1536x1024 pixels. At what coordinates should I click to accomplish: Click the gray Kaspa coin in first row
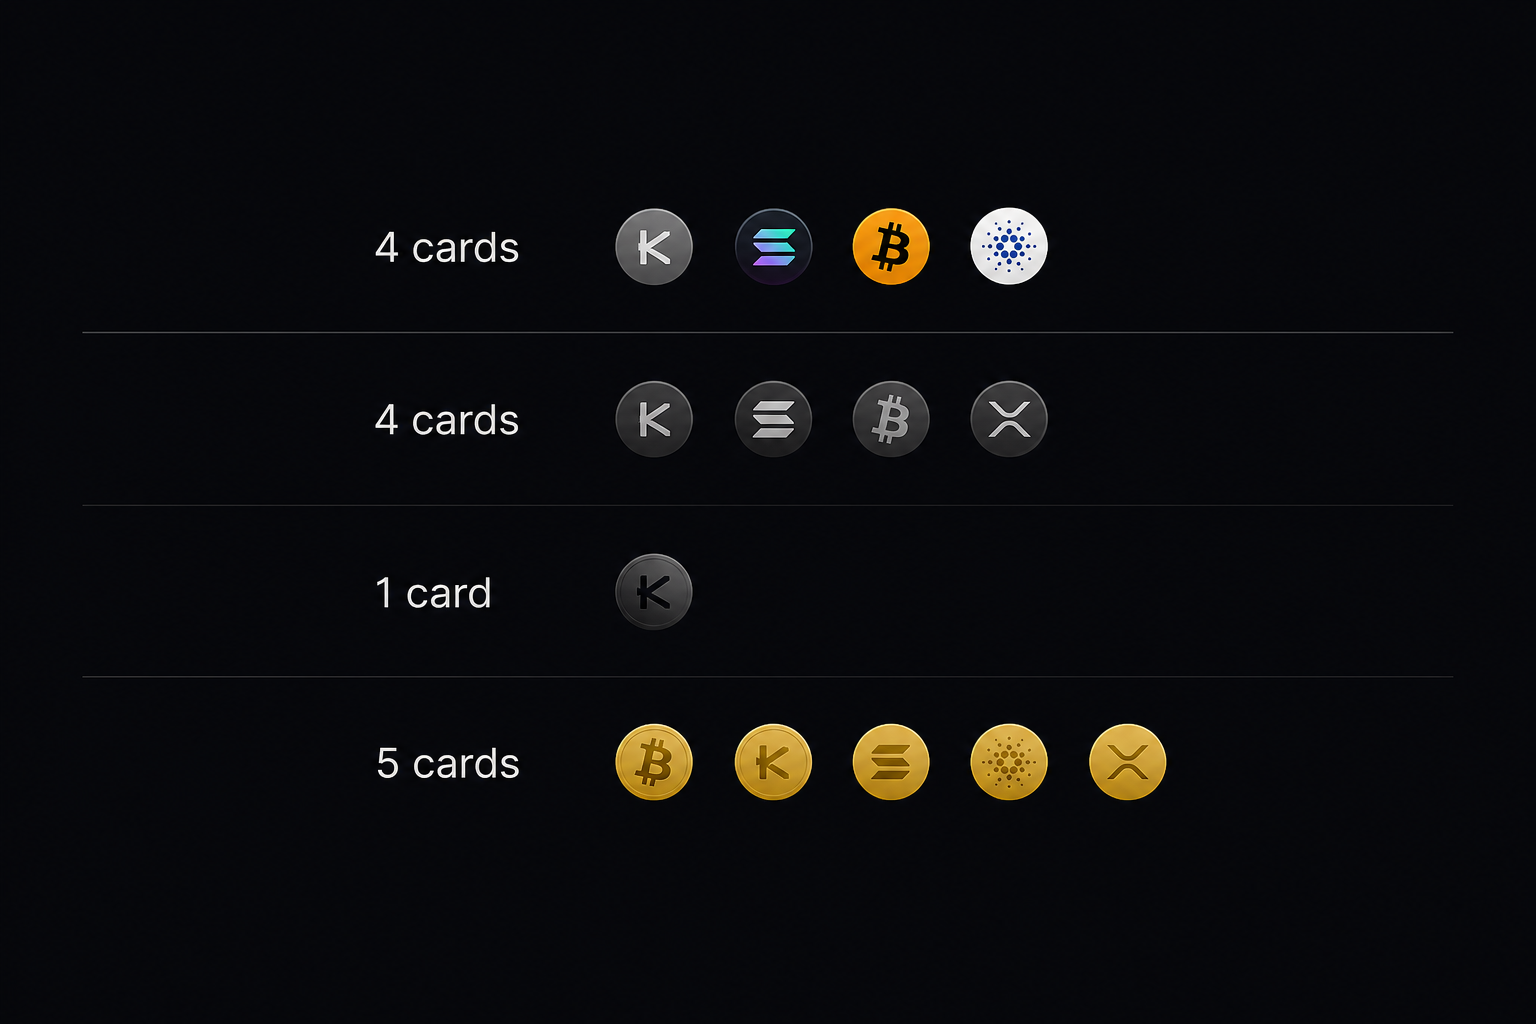point(654,247)
